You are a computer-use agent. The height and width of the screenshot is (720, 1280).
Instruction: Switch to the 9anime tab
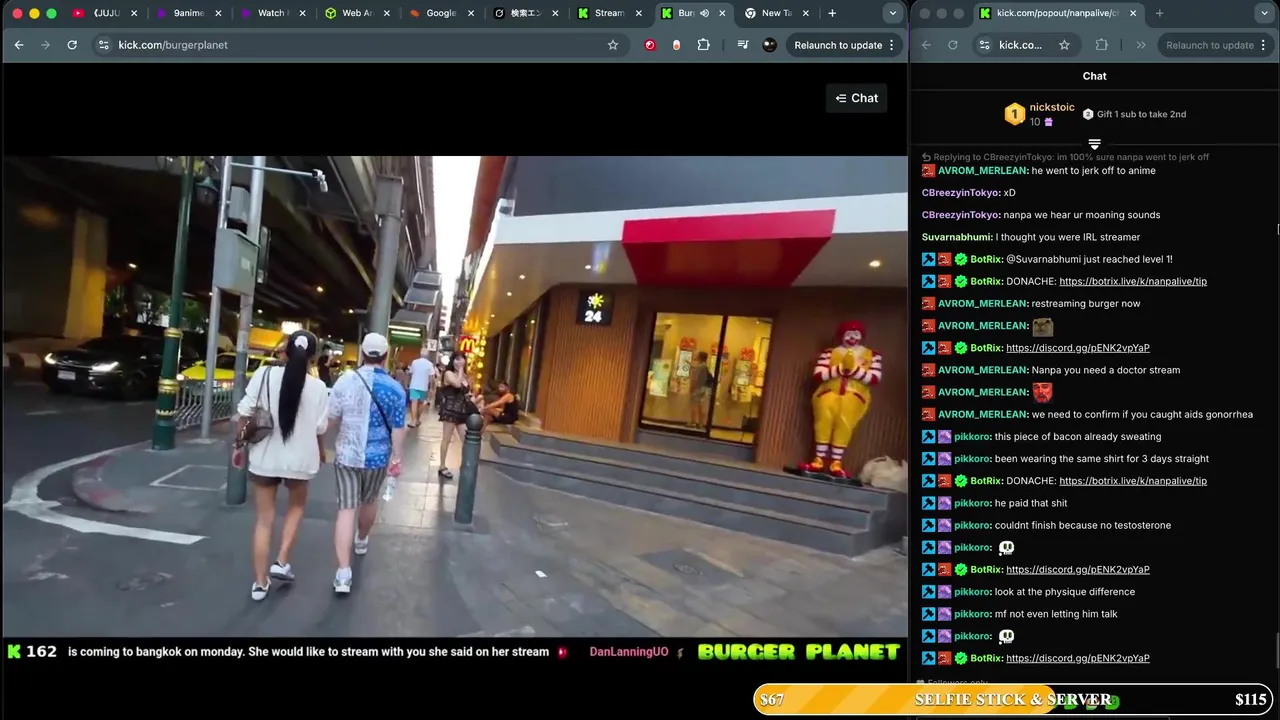(x=188, y=13)
